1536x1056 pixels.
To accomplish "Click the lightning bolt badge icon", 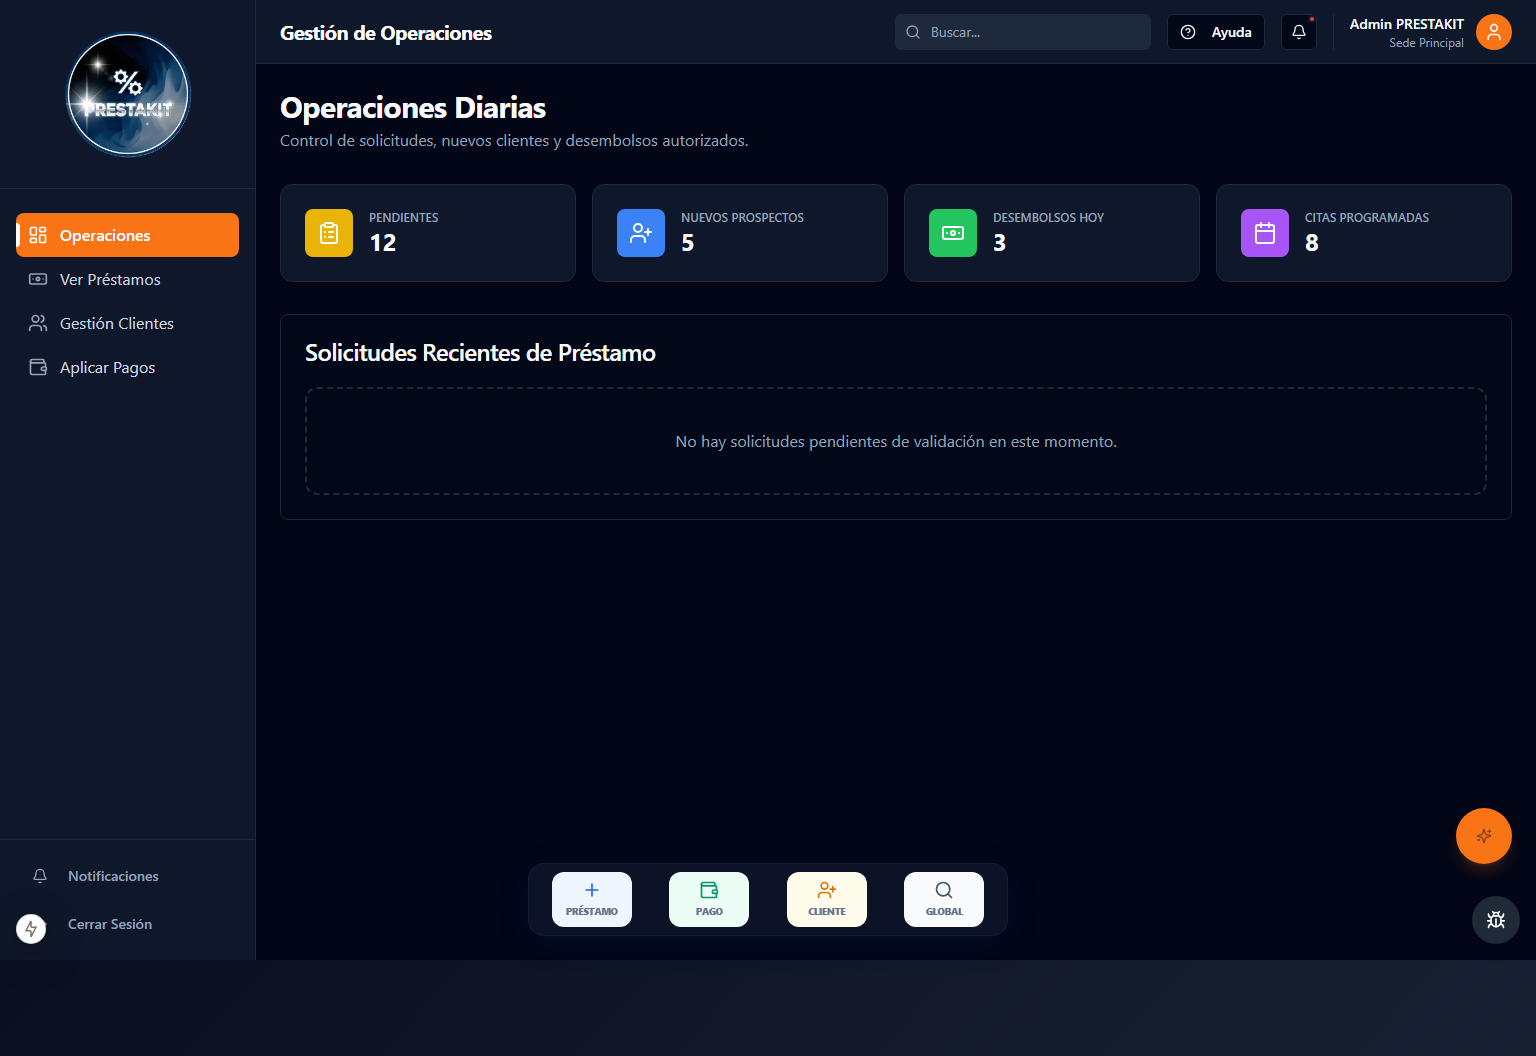I will tap(31, 929).
